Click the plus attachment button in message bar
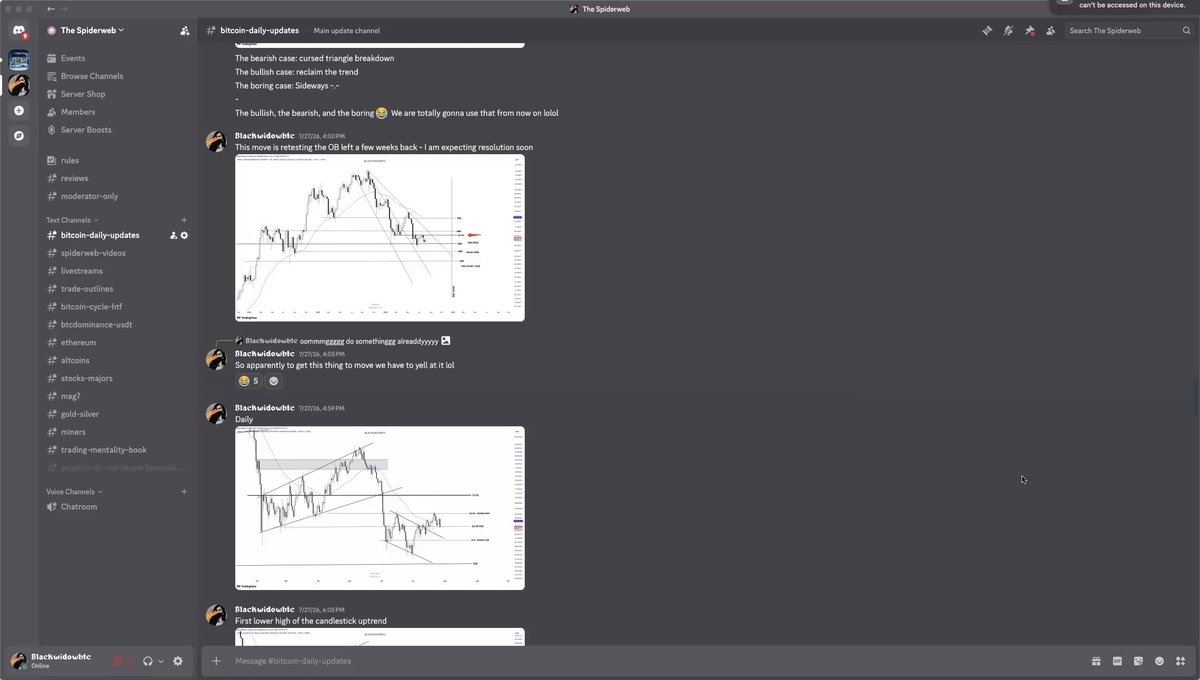Image resolution: width=1200 pixels, height=680 pixels. click(x=216, y=661)
